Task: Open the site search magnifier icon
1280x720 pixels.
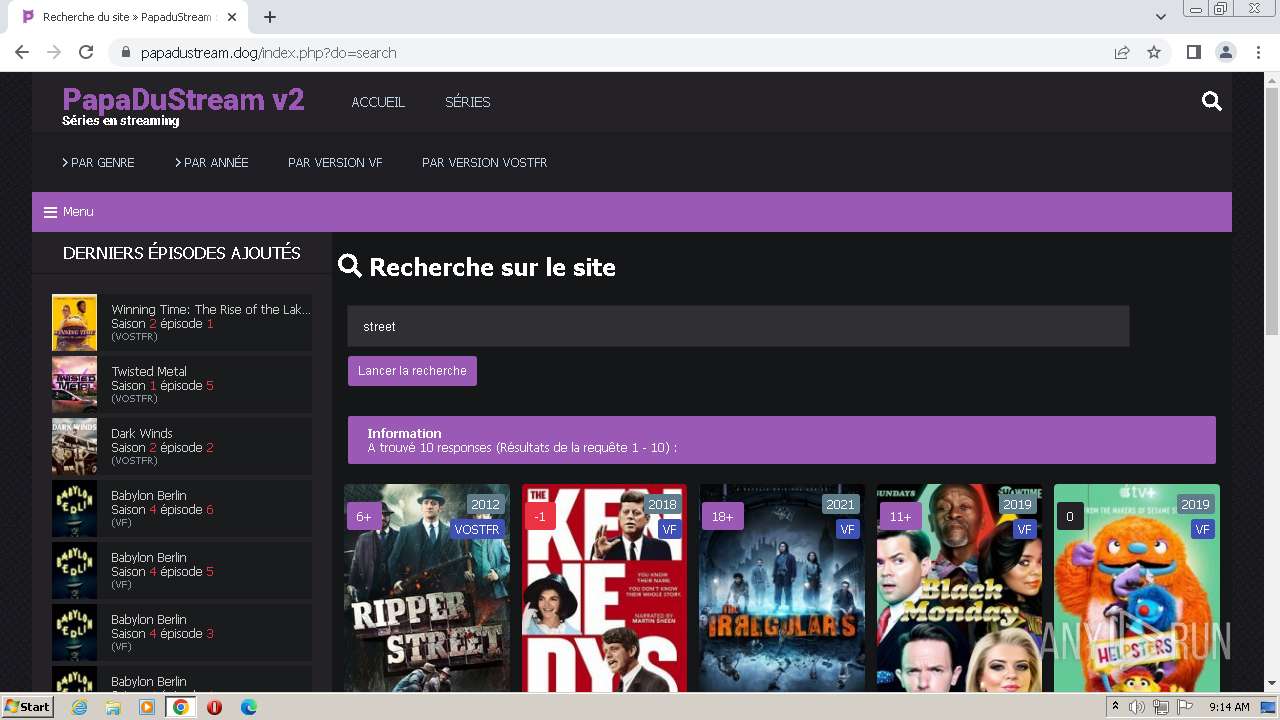Action: coord(1212,101)
